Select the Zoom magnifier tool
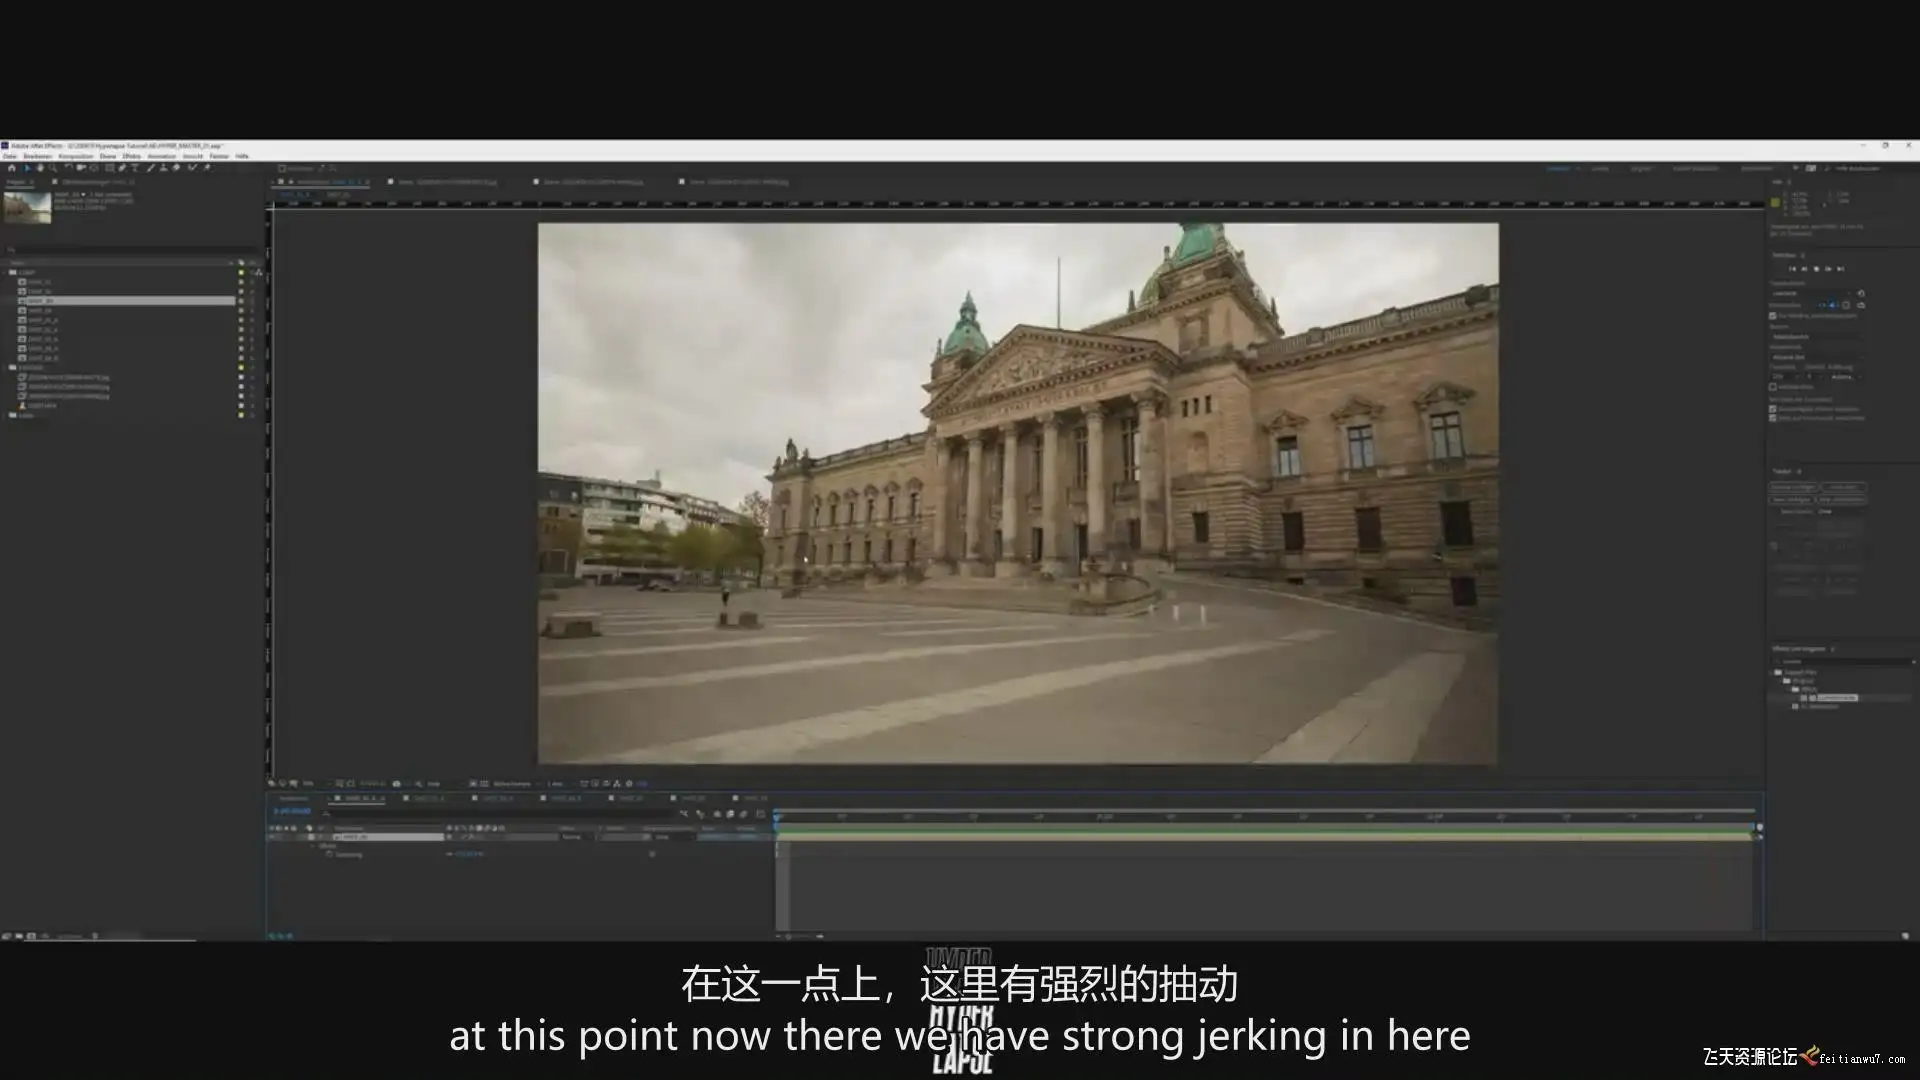The width and height of the screenshot is (1920, 1080). [x=53, y=168]
